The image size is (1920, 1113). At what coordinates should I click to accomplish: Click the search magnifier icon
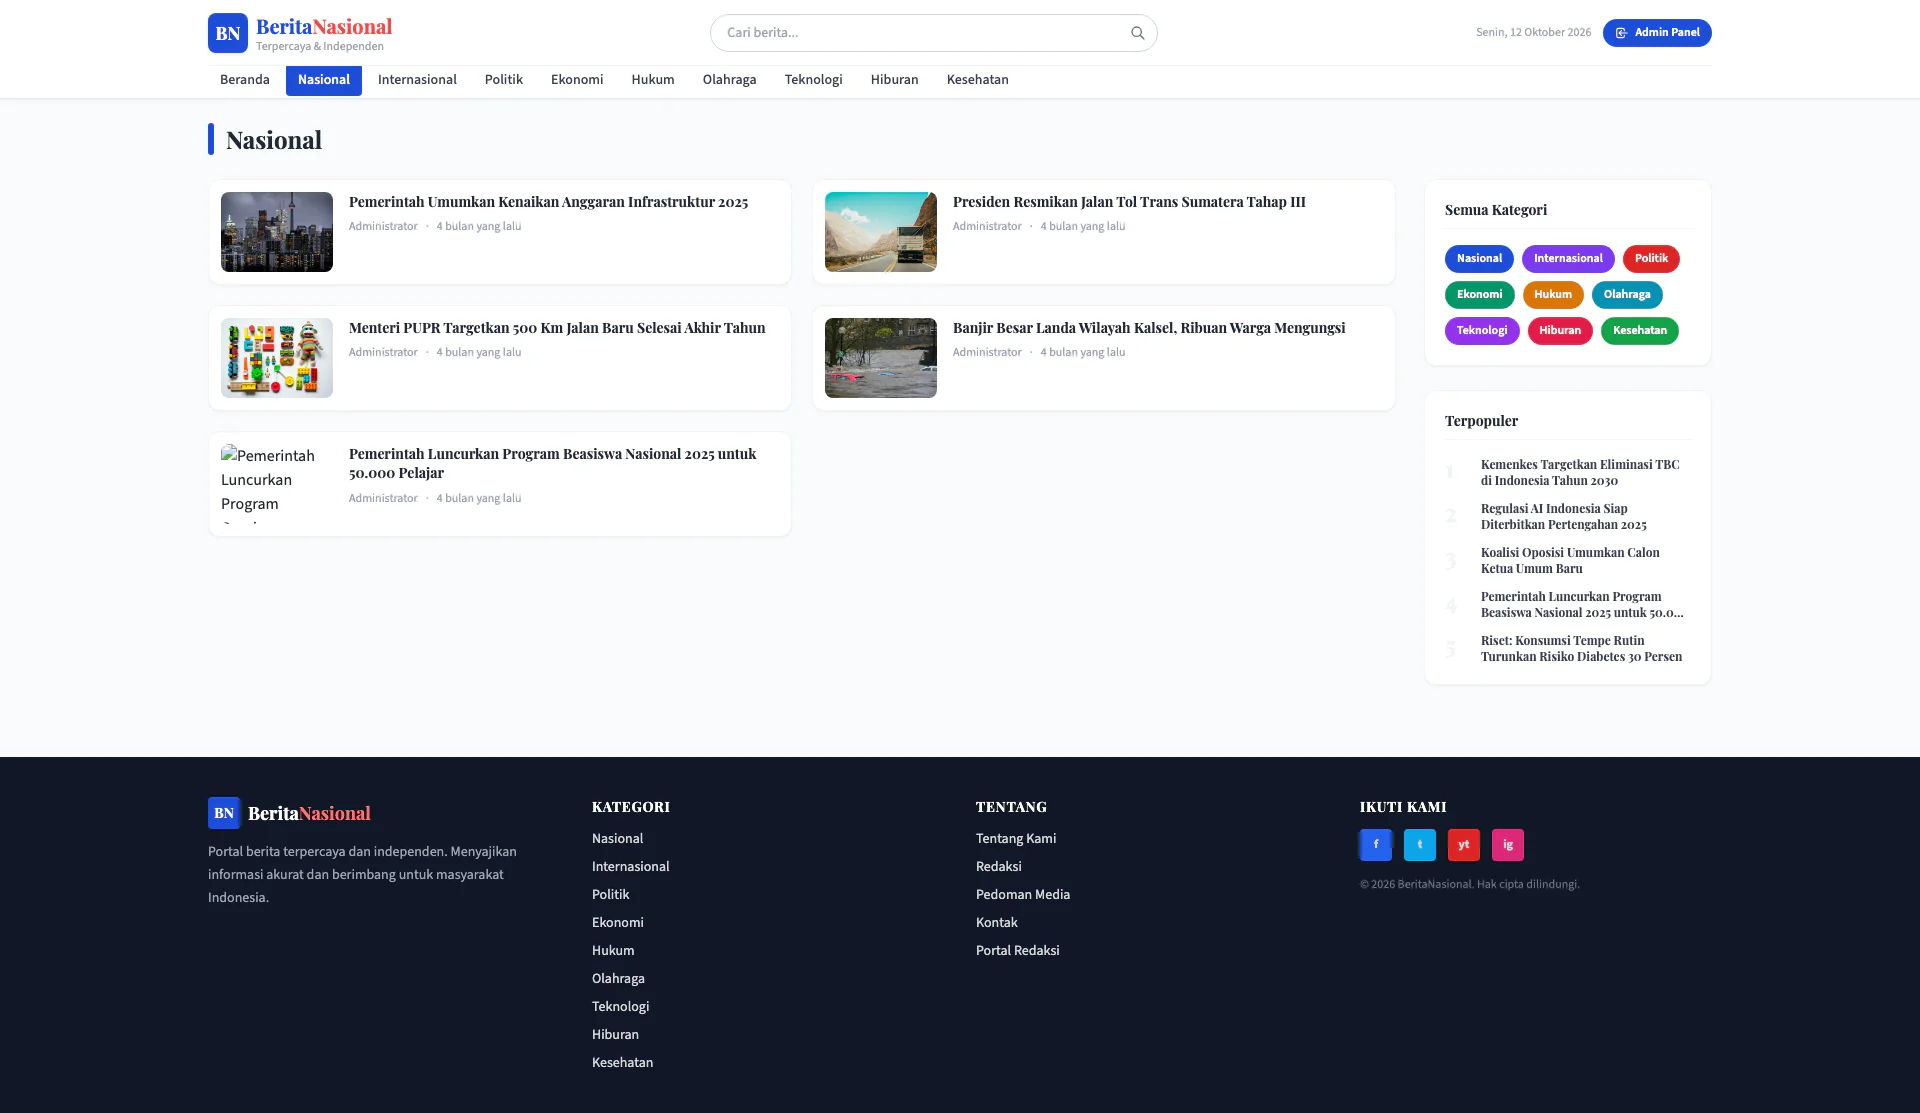pyautogui.click(x=1137, y=33)
